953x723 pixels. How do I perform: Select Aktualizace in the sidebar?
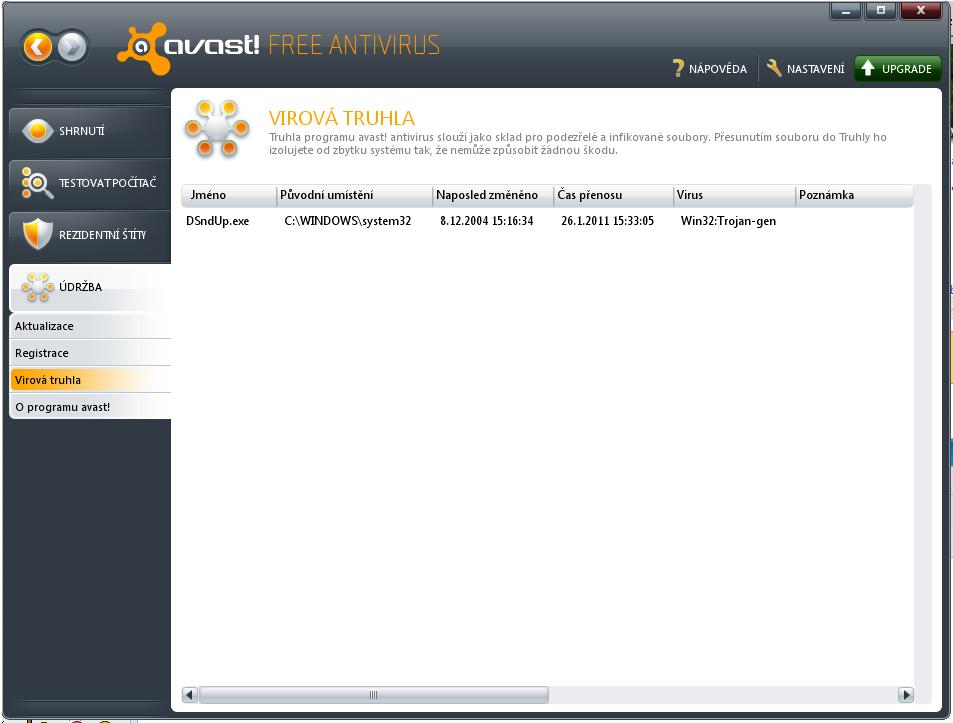[x=90, y=326]
